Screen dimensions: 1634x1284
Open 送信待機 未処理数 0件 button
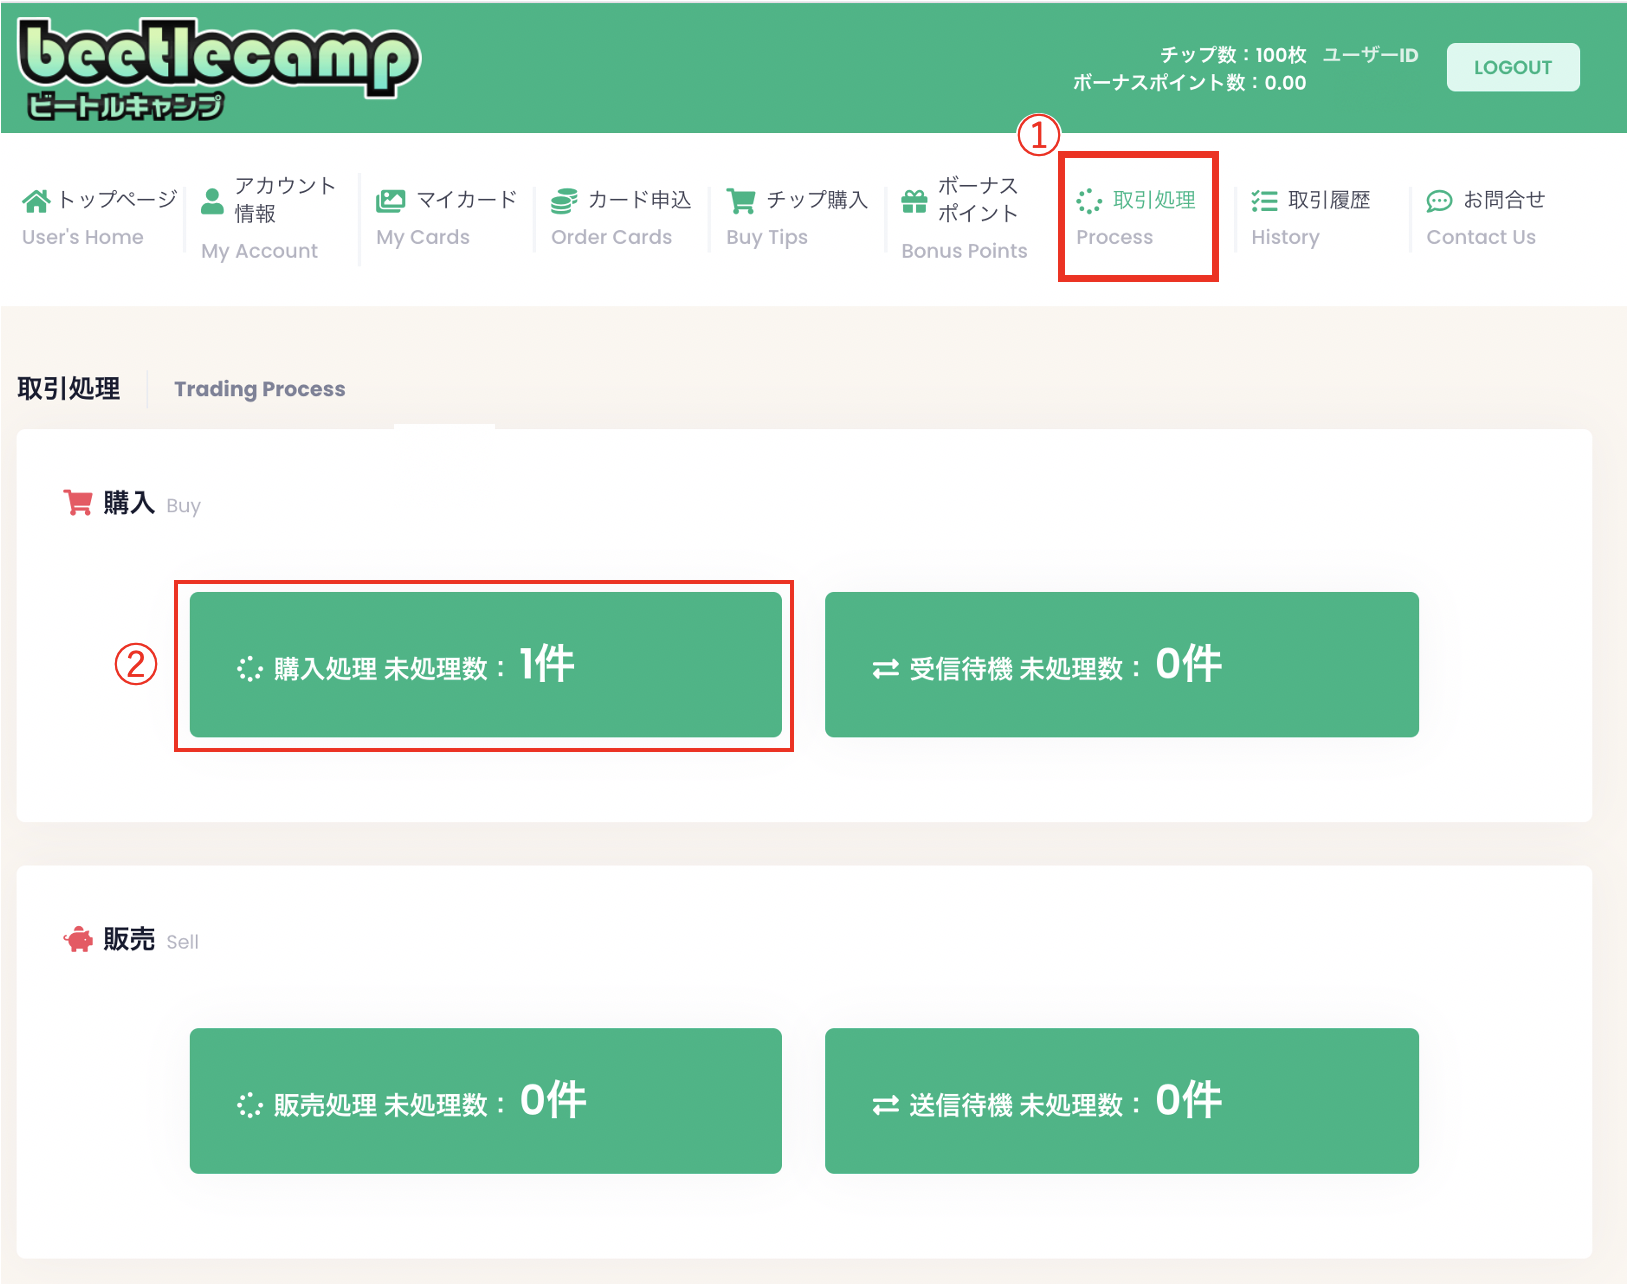pos(1121,1100)
